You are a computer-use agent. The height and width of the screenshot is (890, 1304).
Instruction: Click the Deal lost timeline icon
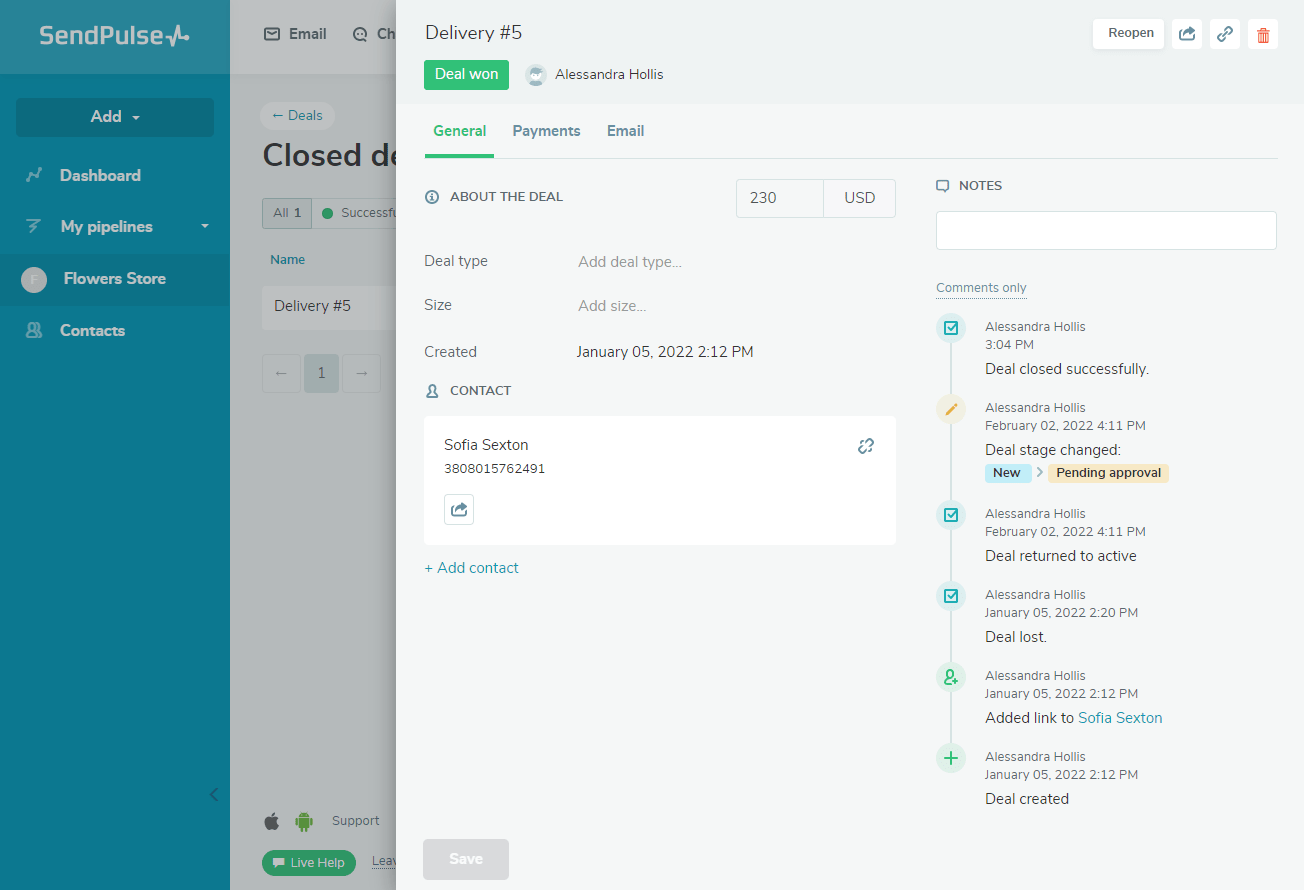951,595
